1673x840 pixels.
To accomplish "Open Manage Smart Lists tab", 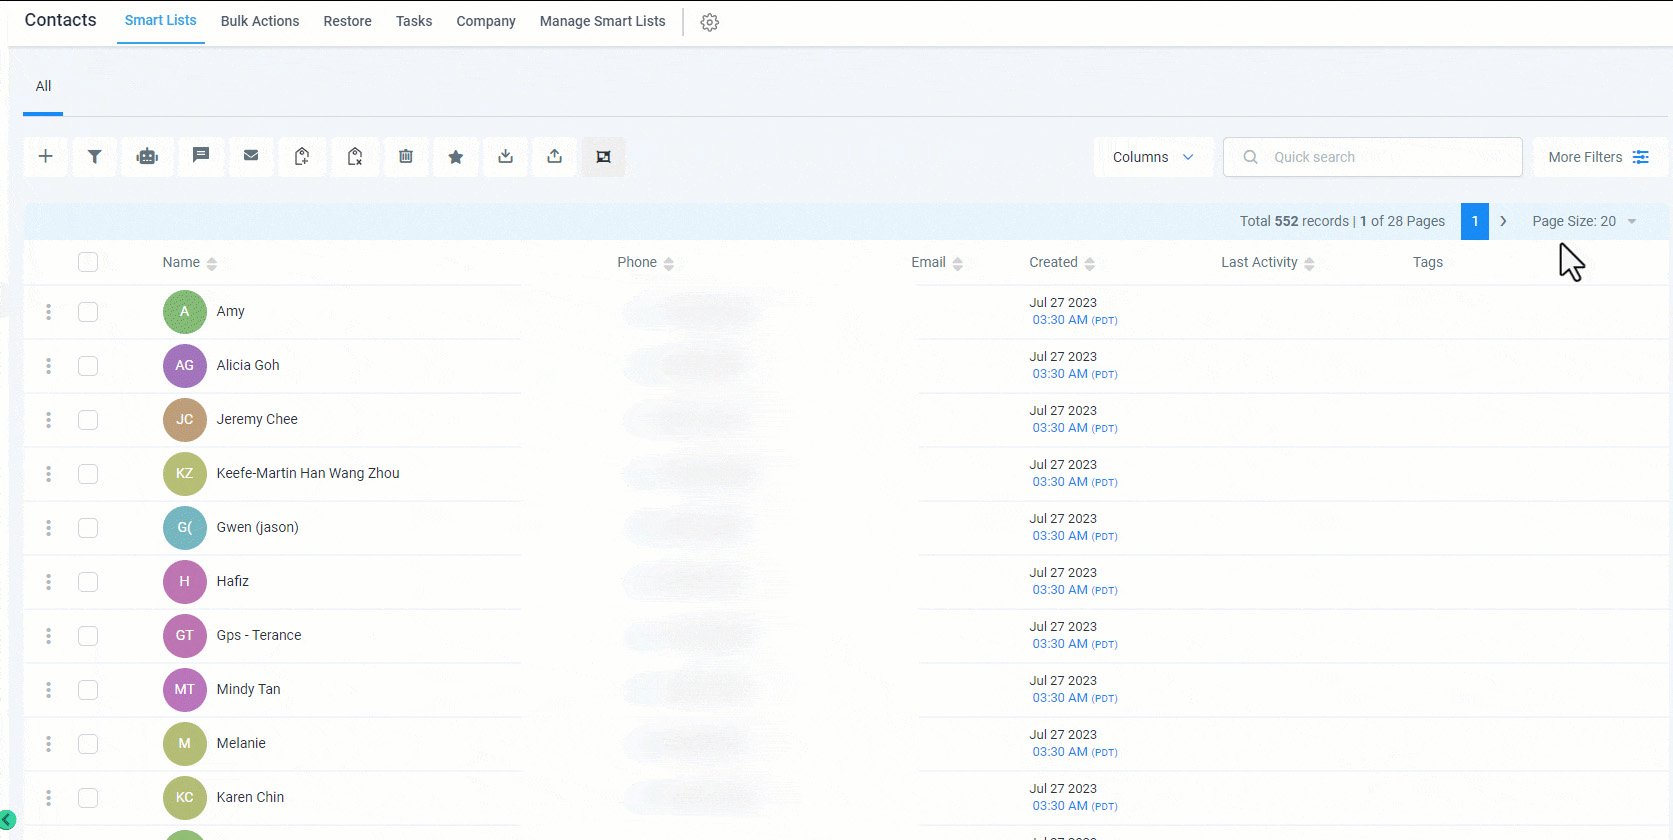I will click(603, 21).
